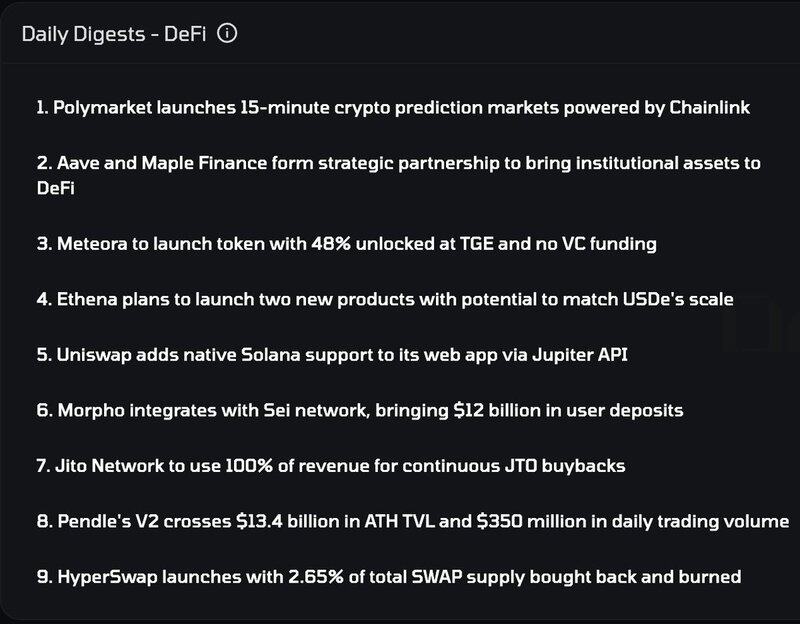Click the $350 million figure in the Pendle headline
The height and width of the screenshot is (624, 800).
(575, 521)
